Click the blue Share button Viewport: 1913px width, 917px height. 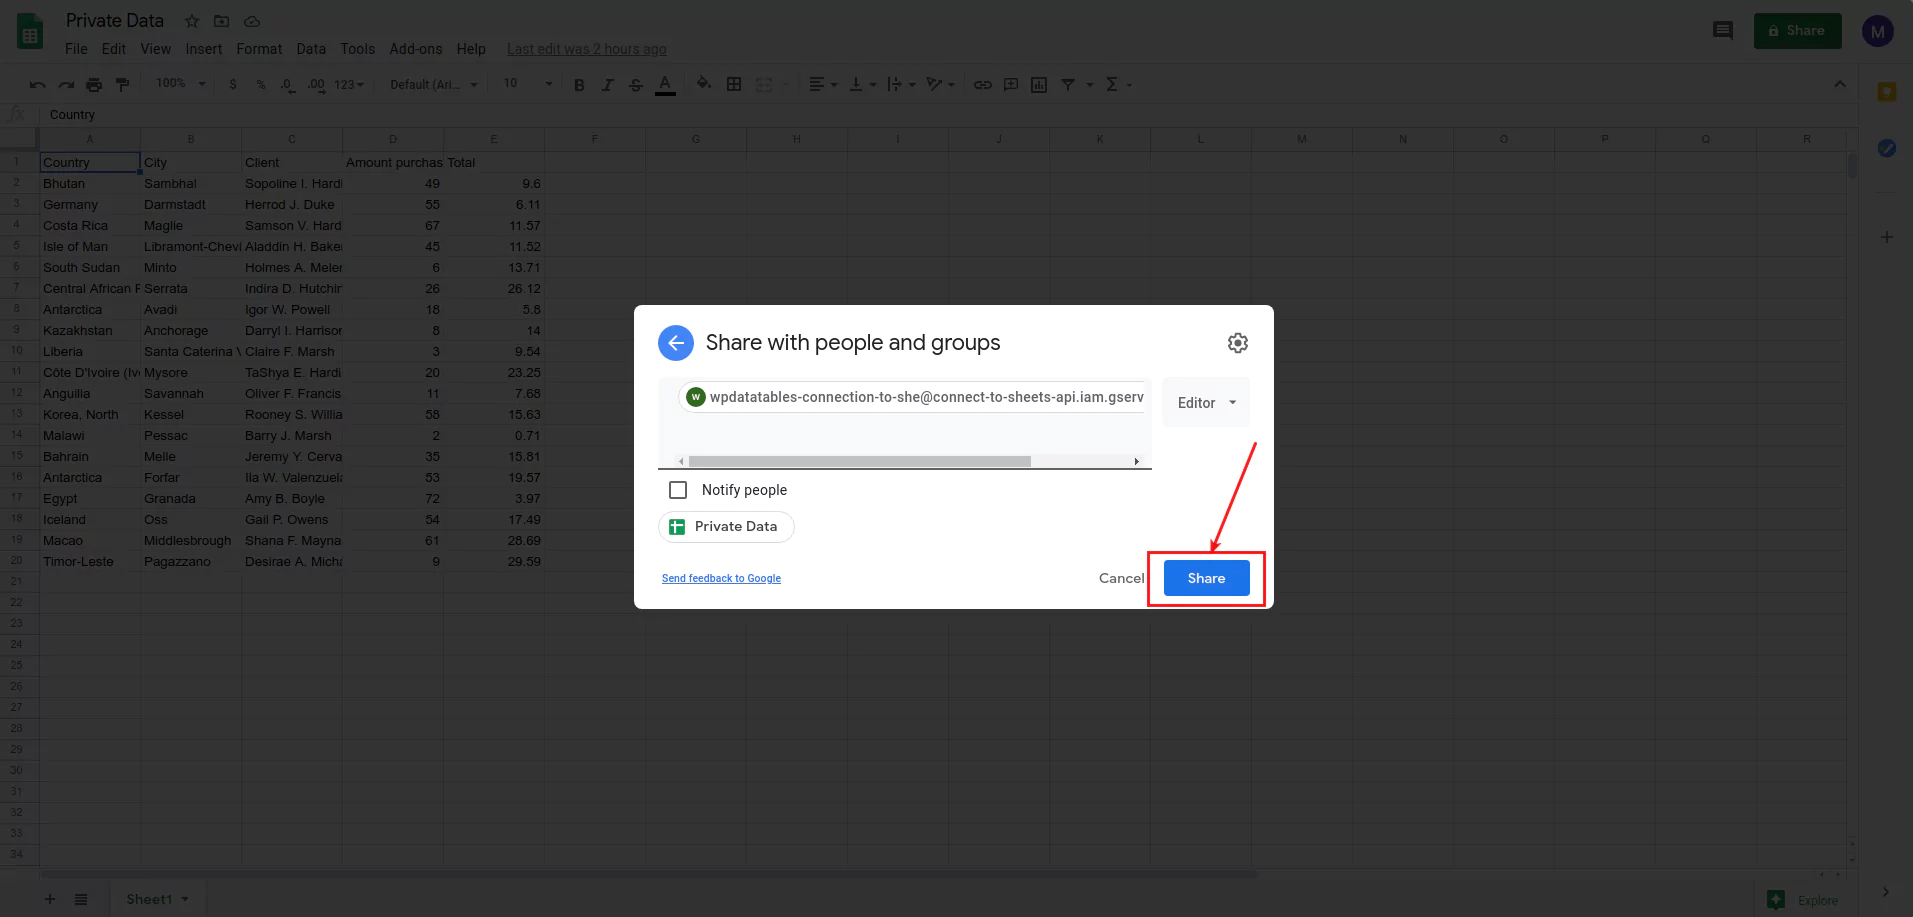pos(1205,578)
